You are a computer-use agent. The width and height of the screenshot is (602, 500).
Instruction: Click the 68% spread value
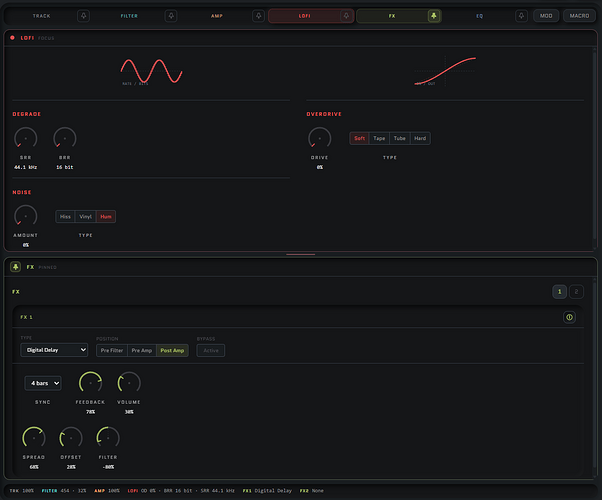click(x=34, y=467)
